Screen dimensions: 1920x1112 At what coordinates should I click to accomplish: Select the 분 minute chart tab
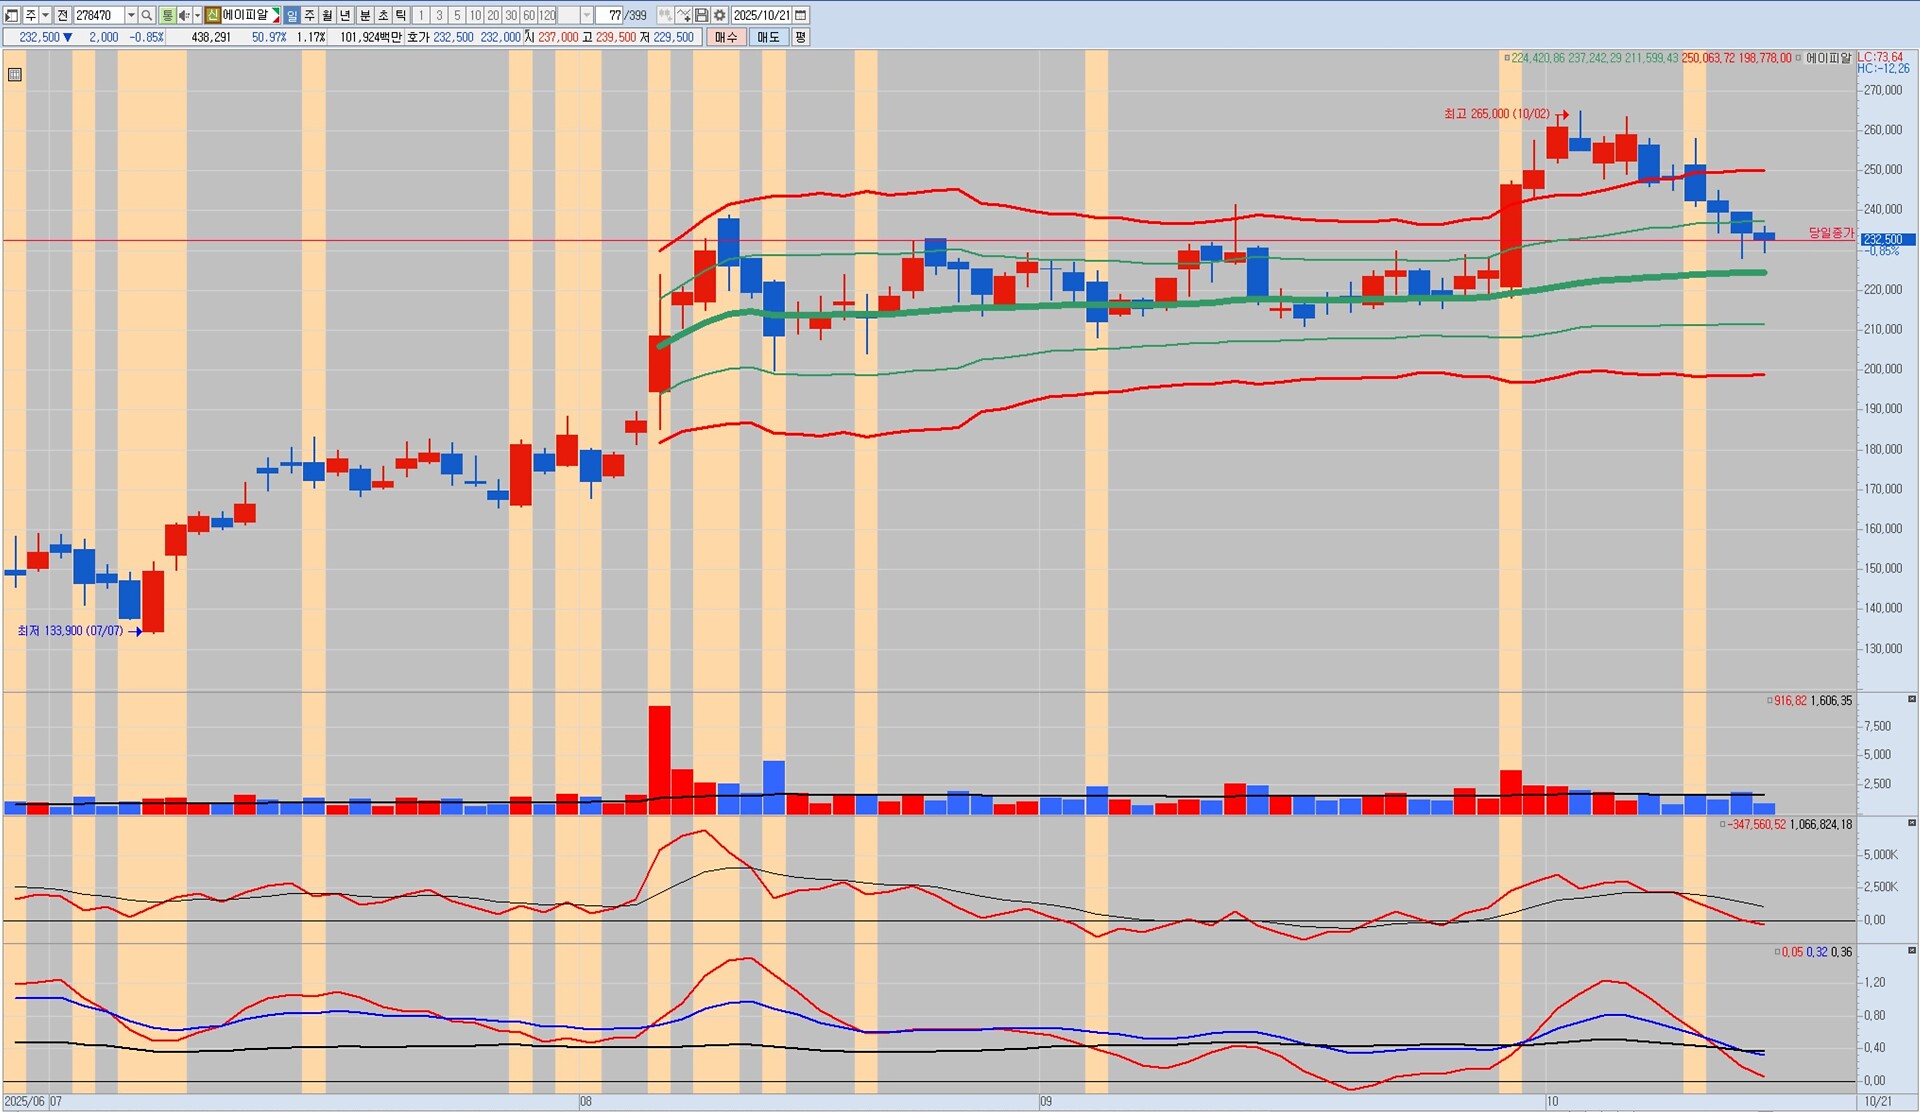click(x=365, y=16)
